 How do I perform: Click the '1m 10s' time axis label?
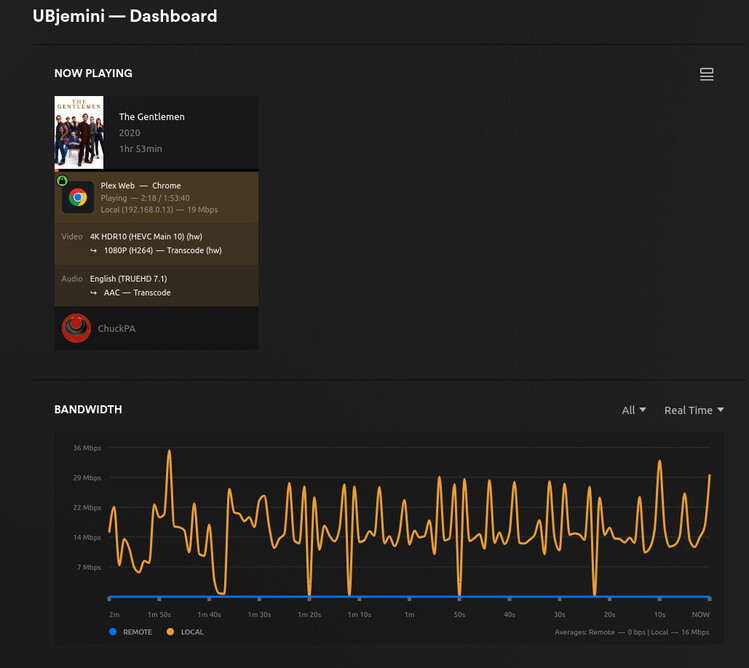[359, 614]
